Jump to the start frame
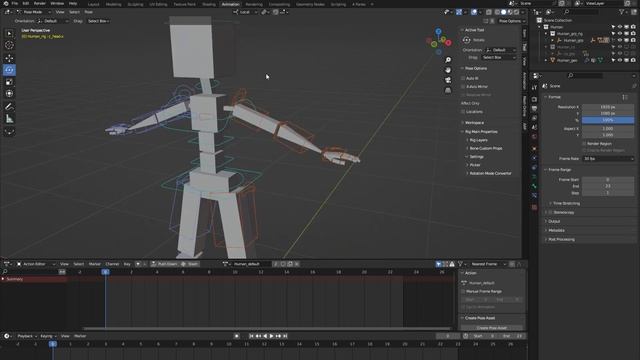The image size is (640, 360). [251, 336]
